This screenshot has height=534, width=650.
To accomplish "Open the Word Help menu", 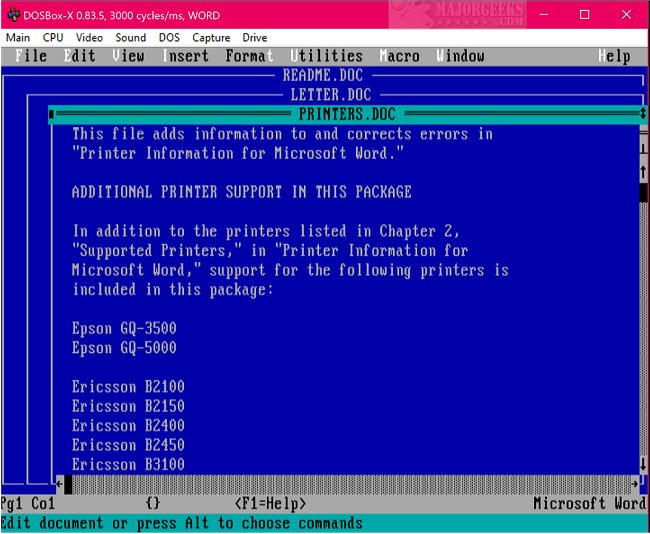I will coord(615,56).
